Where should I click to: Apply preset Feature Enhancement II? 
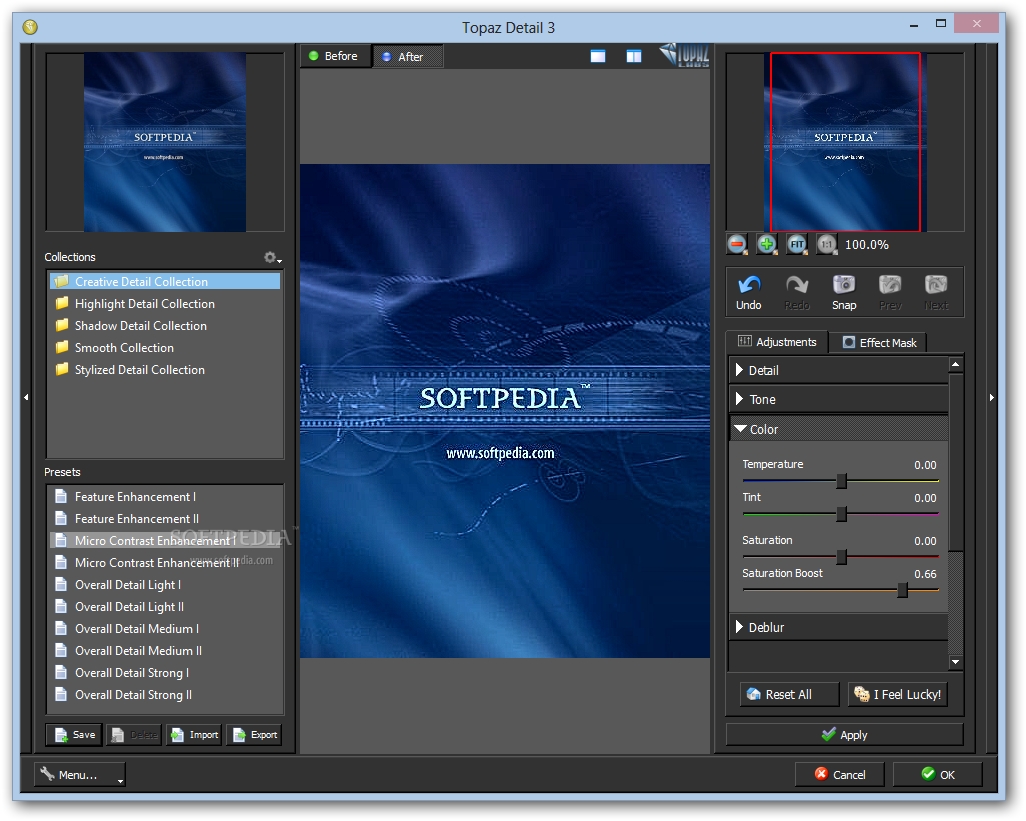pyautogui.click(x=165, y=519)
